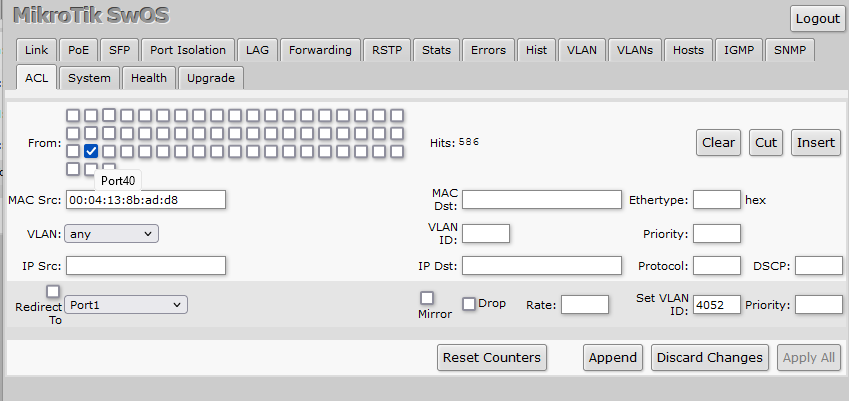Open the VLANs tab
The width and height of the screenshot is (849, 401).
[635, 50]
